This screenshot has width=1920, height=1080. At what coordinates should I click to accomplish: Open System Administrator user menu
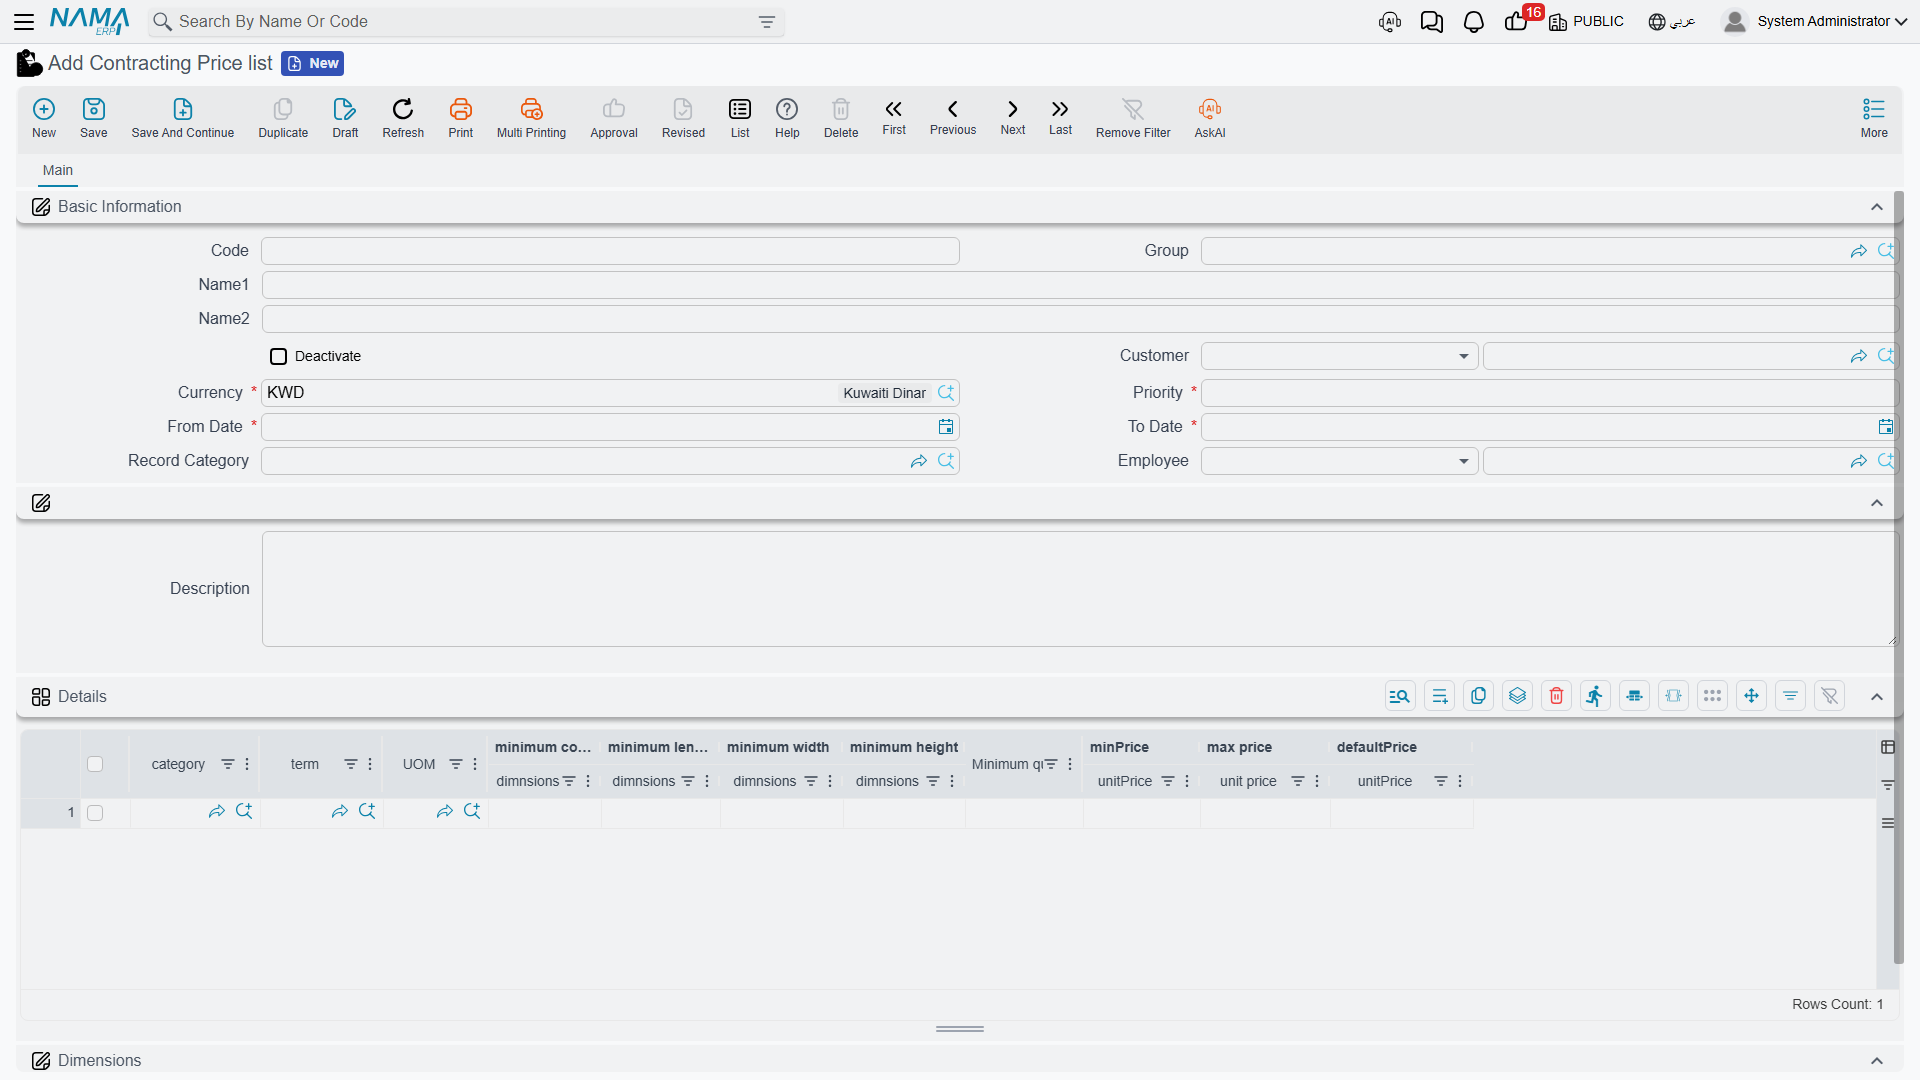[x=1814, y=21]
